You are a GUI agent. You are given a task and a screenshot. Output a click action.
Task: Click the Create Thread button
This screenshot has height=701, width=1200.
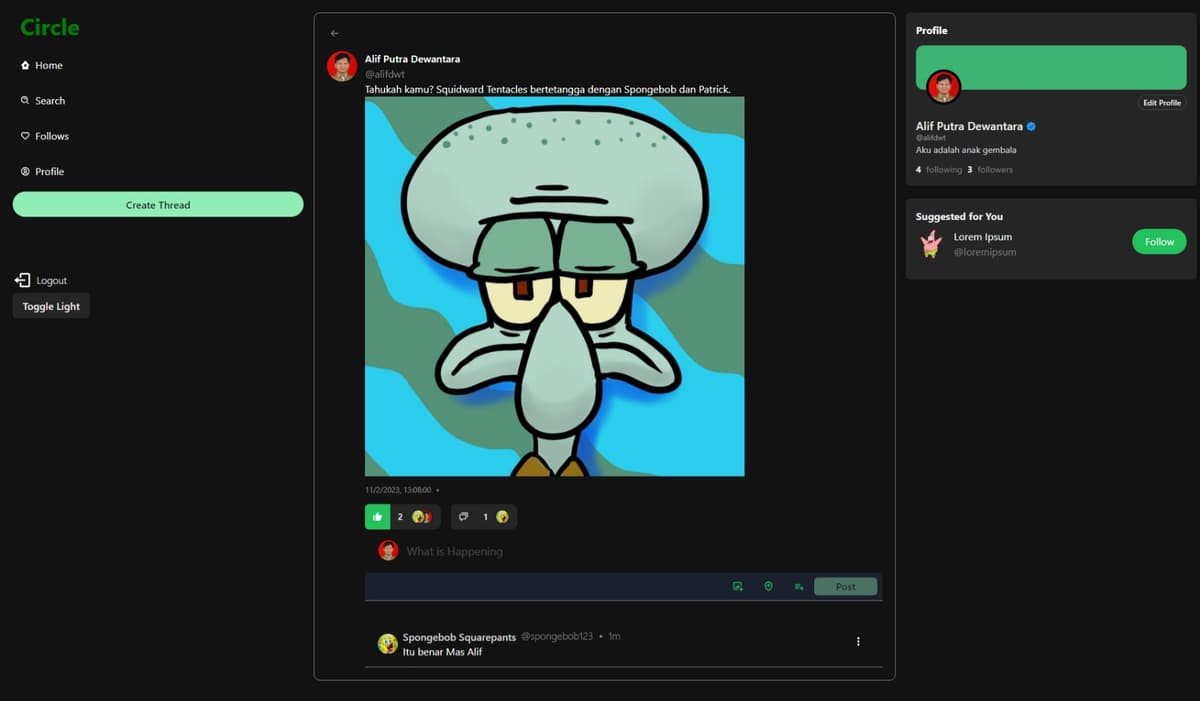pos(158,204)
